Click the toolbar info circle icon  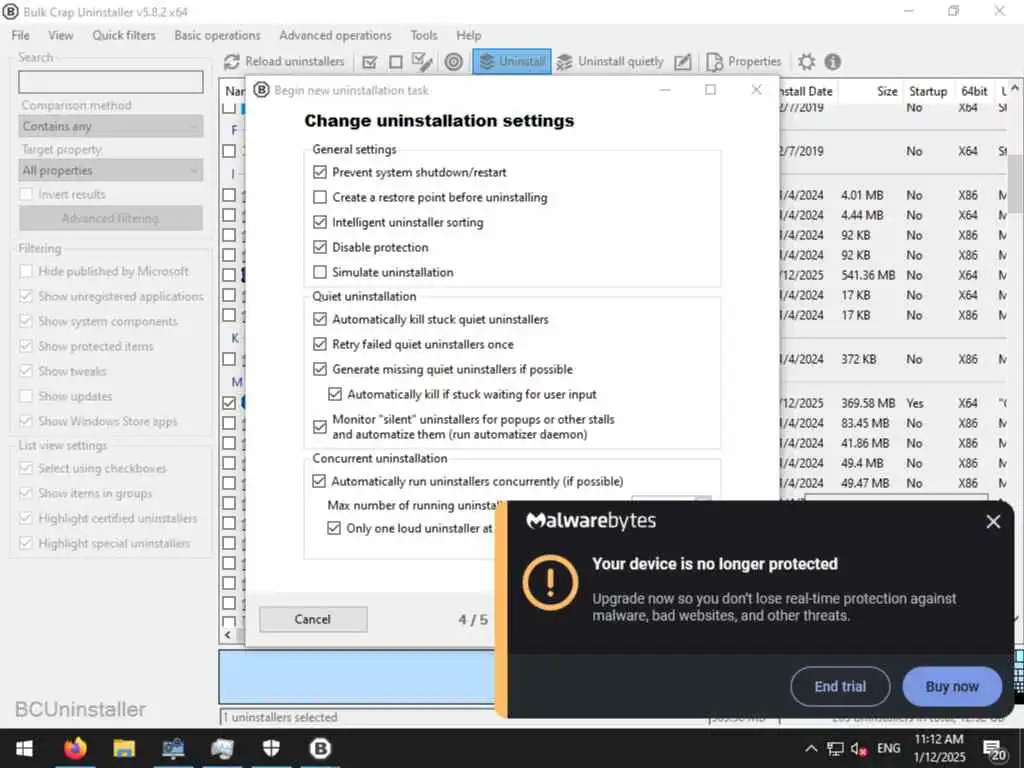click(x=833, y=62)
